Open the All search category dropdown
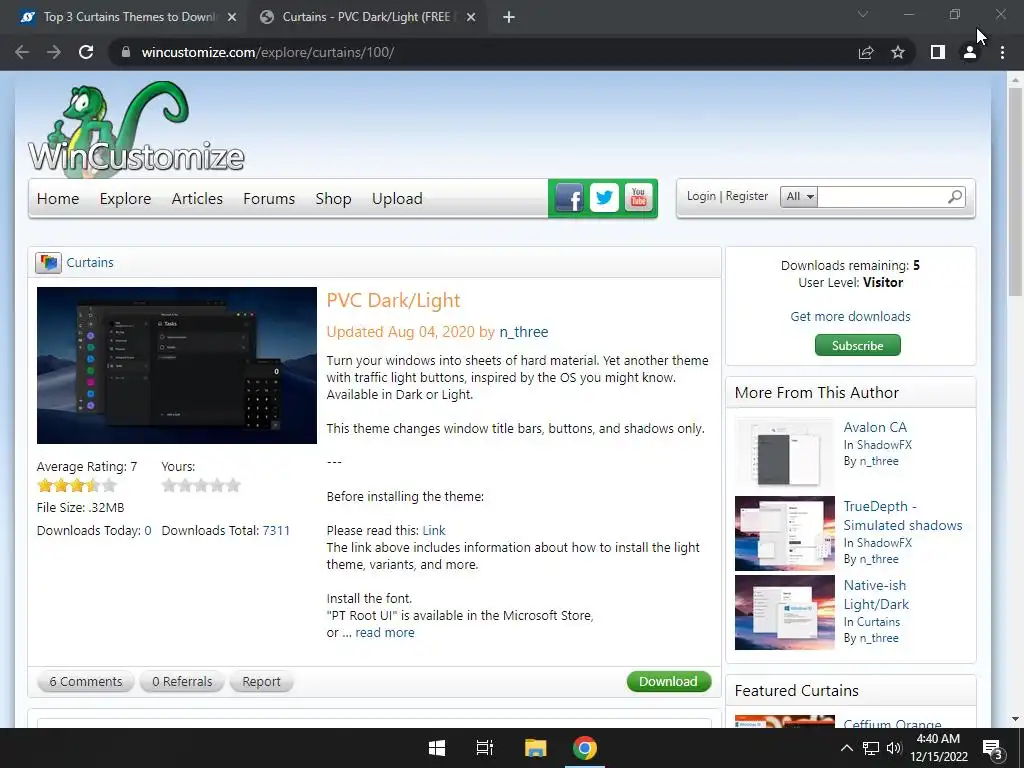This screenshot has height=768, width=1024. [x=799, y=196]
